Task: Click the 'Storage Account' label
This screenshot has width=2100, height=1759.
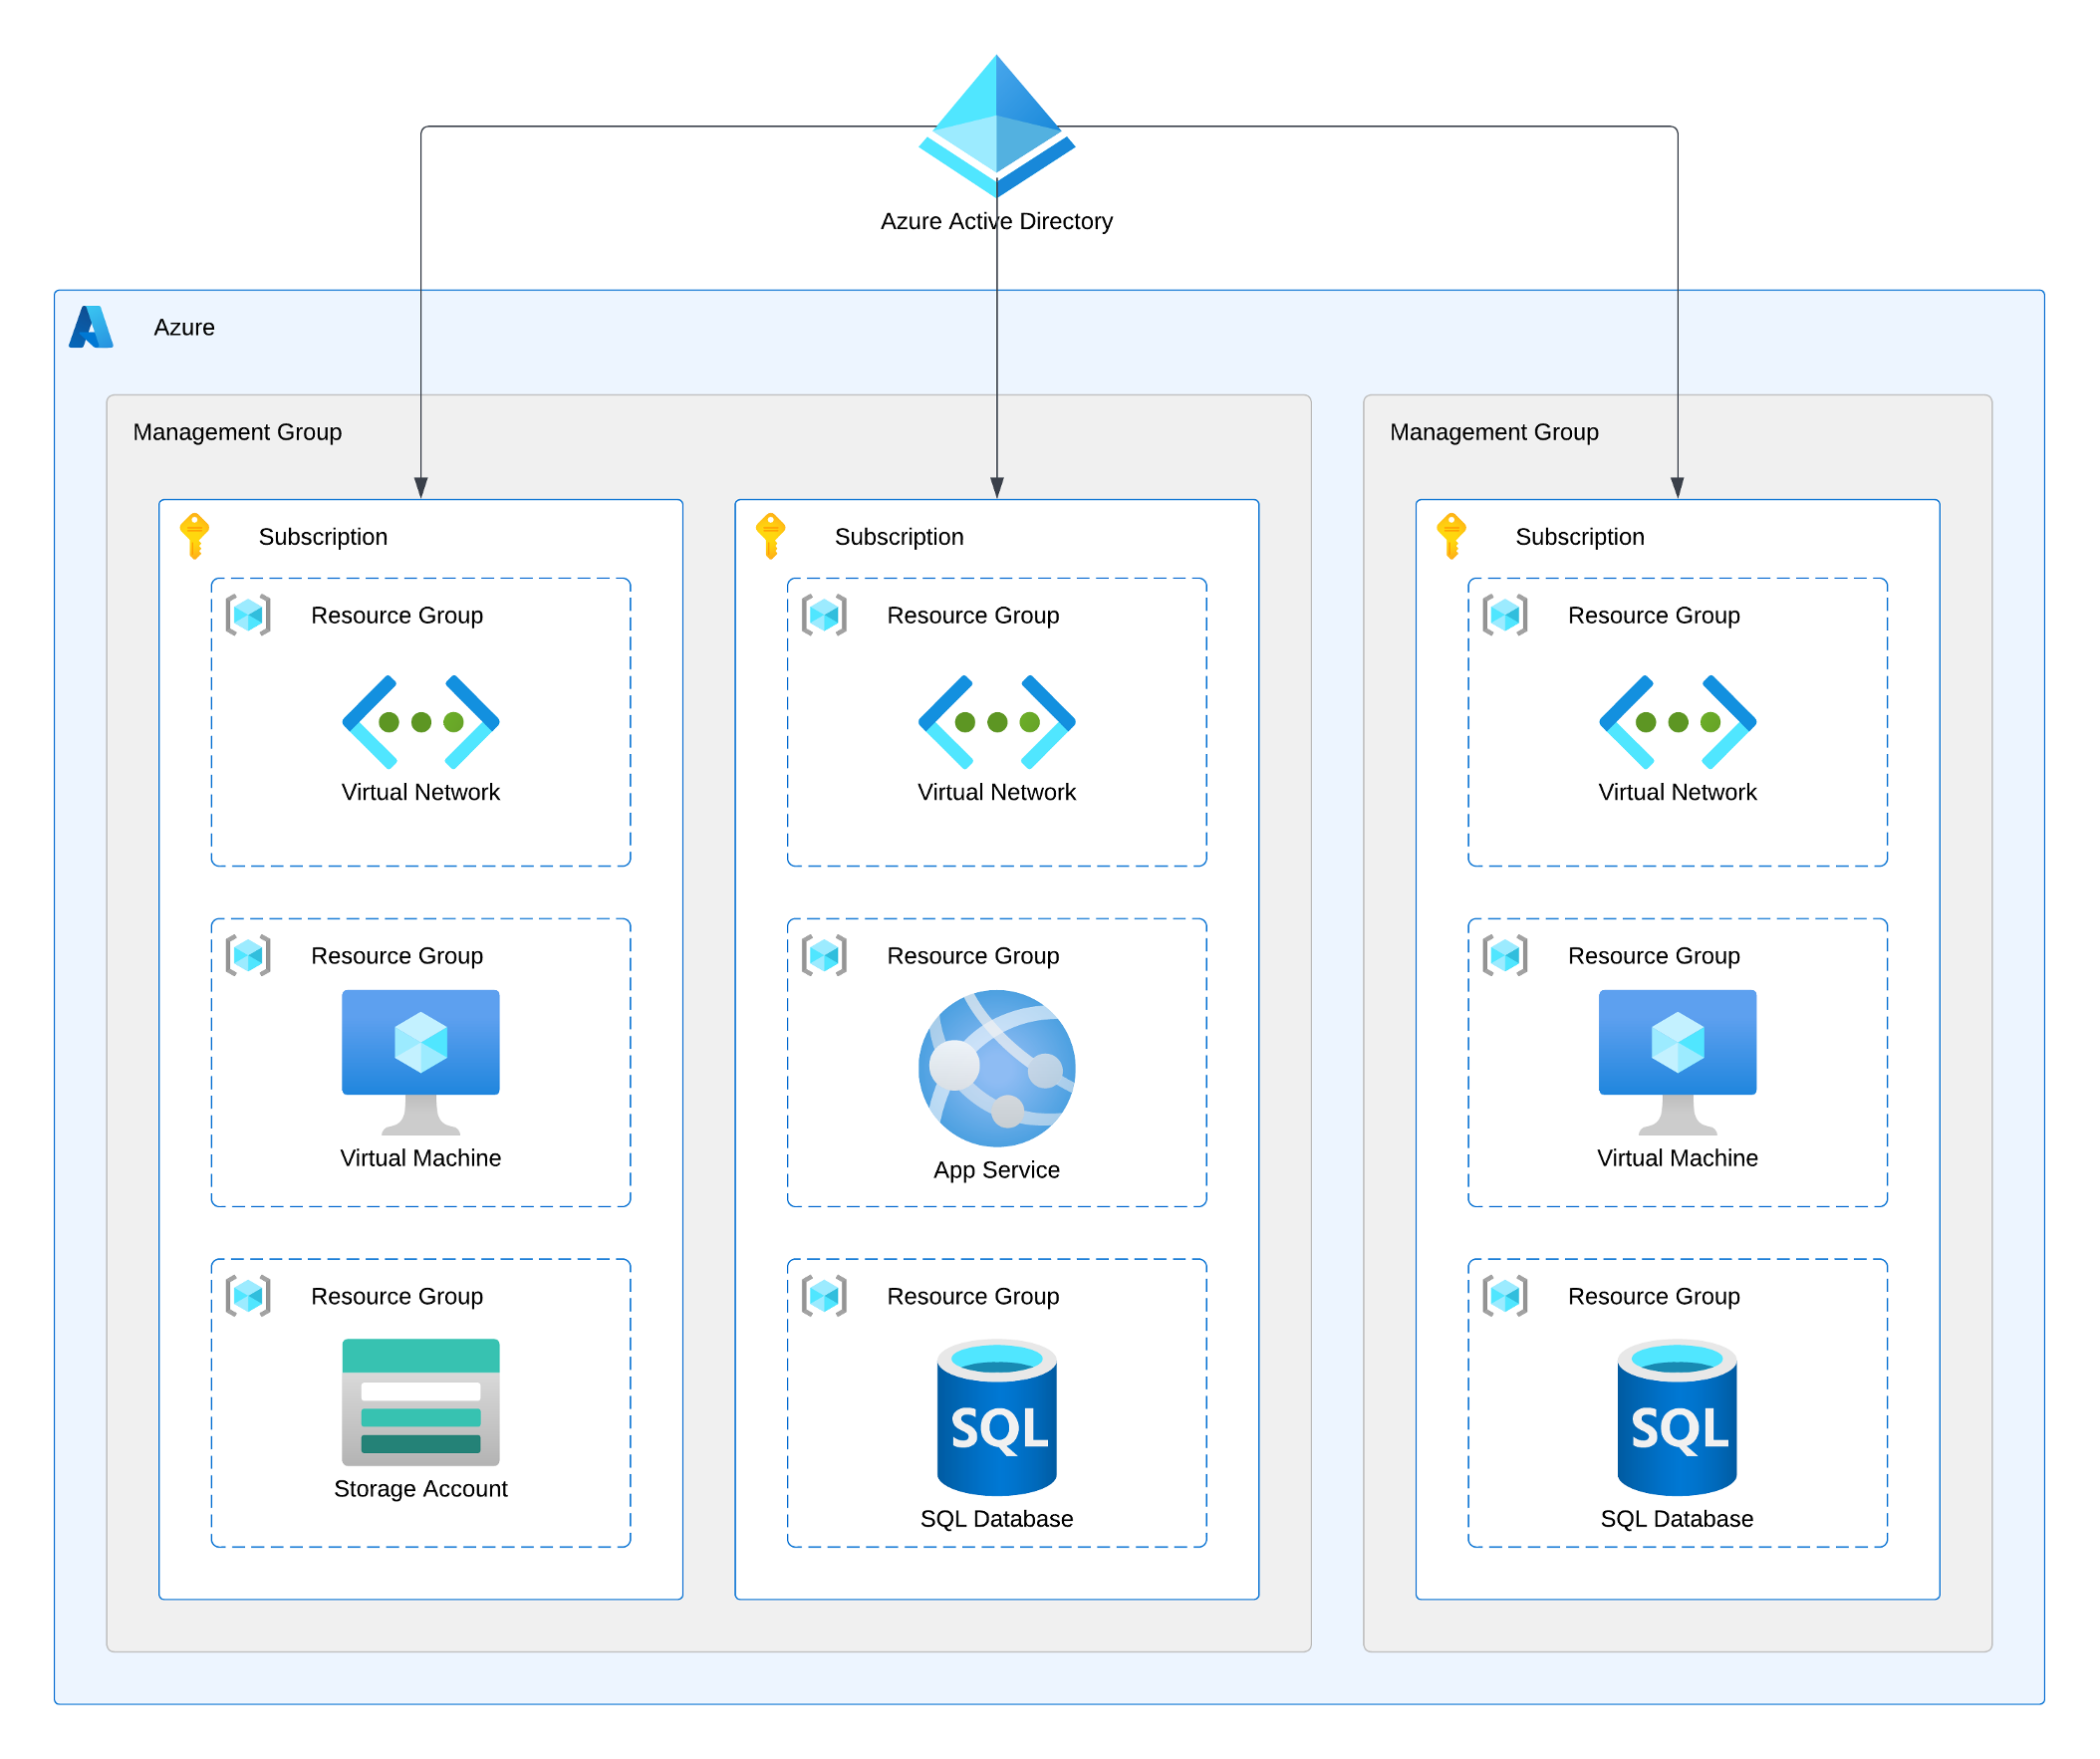Action: tap(421, 1489)
